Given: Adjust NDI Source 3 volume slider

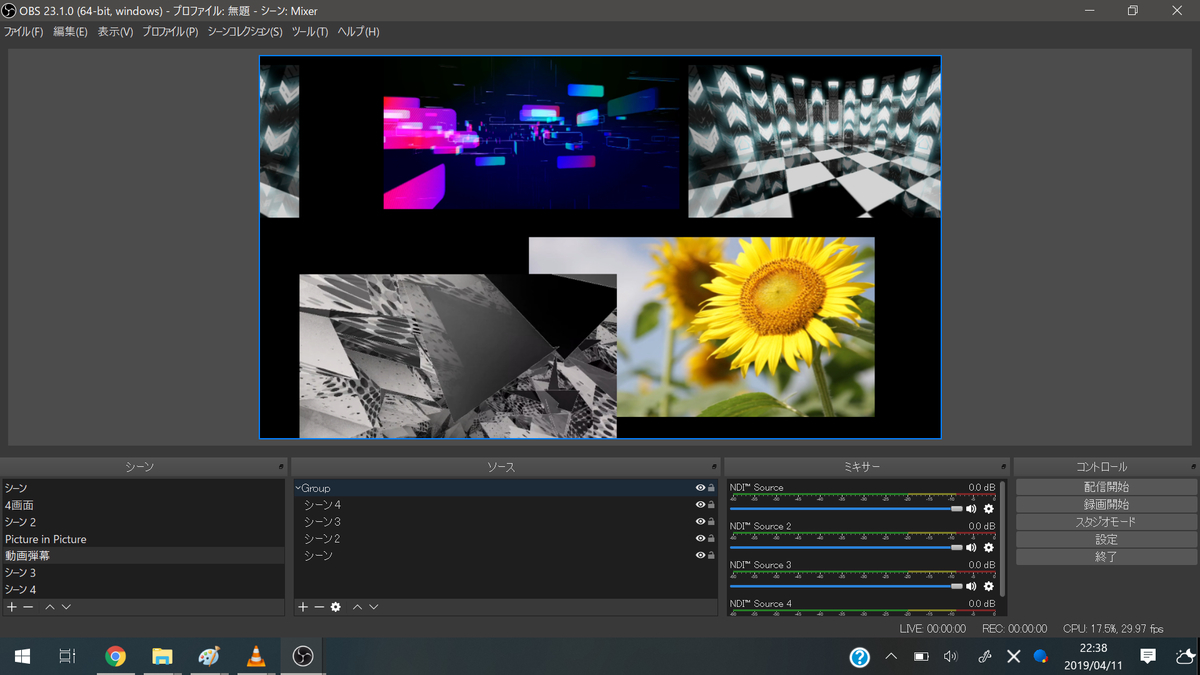Looking at the screenshot, I should (x=846, y=586).
